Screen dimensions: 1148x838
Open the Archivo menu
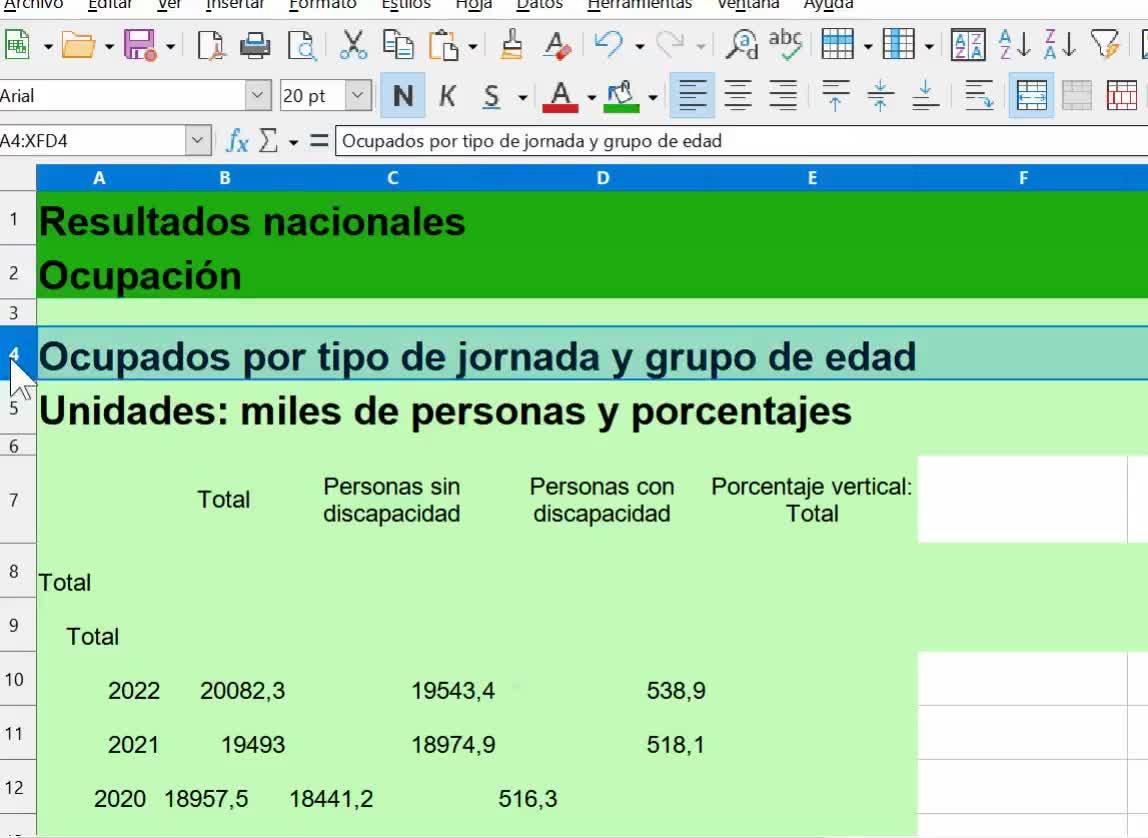[33, 4]
